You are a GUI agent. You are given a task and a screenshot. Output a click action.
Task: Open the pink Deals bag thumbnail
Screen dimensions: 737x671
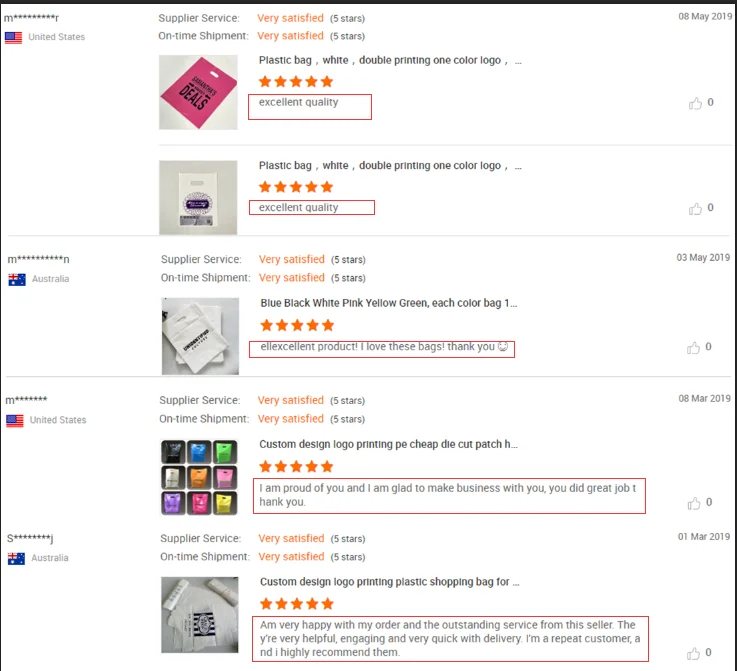(198, 92)
